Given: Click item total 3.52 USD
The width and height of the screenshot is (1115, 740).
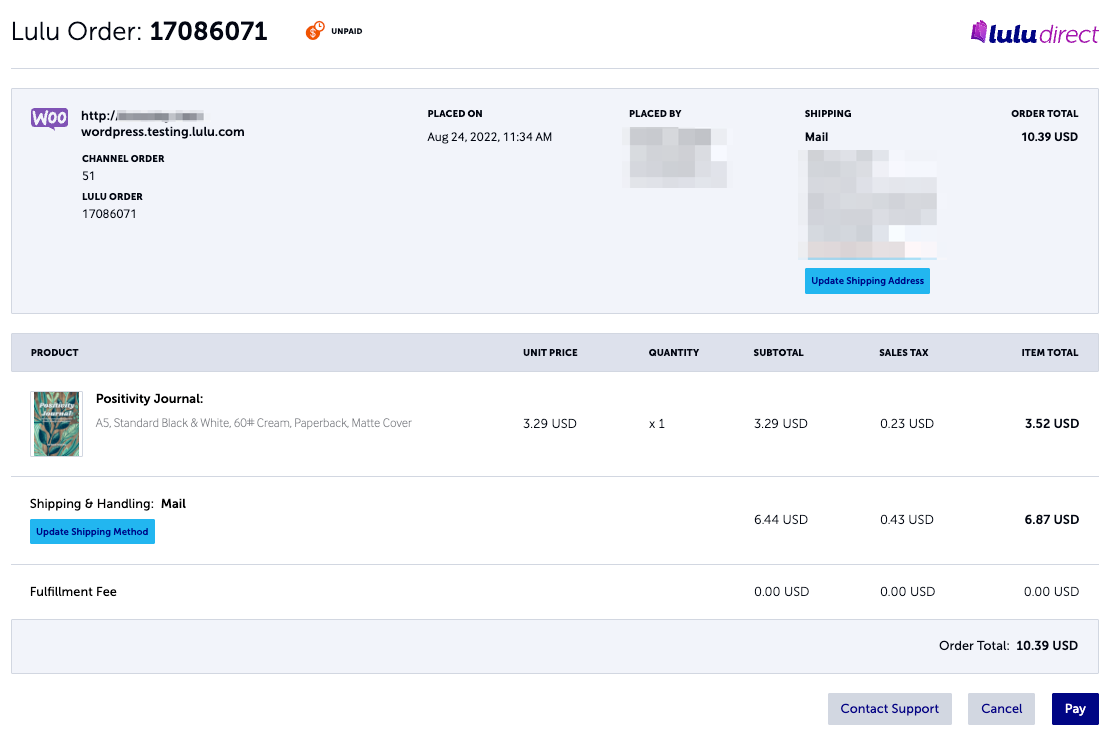Looking at the screenshot, I should [1052, 424].
